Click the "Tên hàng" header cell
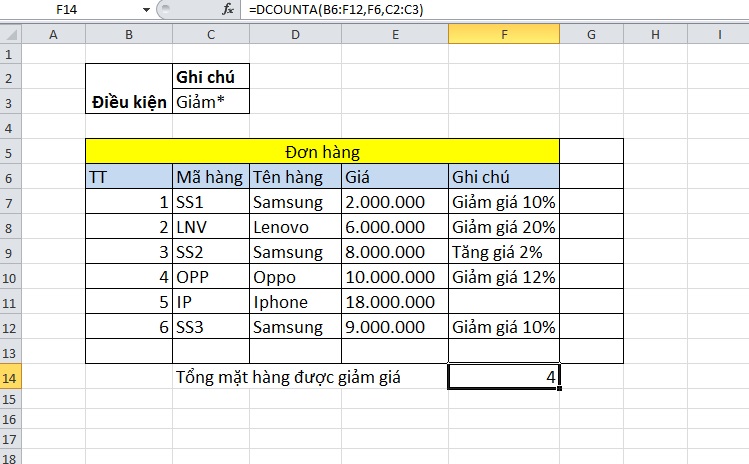 coord(294,177)
